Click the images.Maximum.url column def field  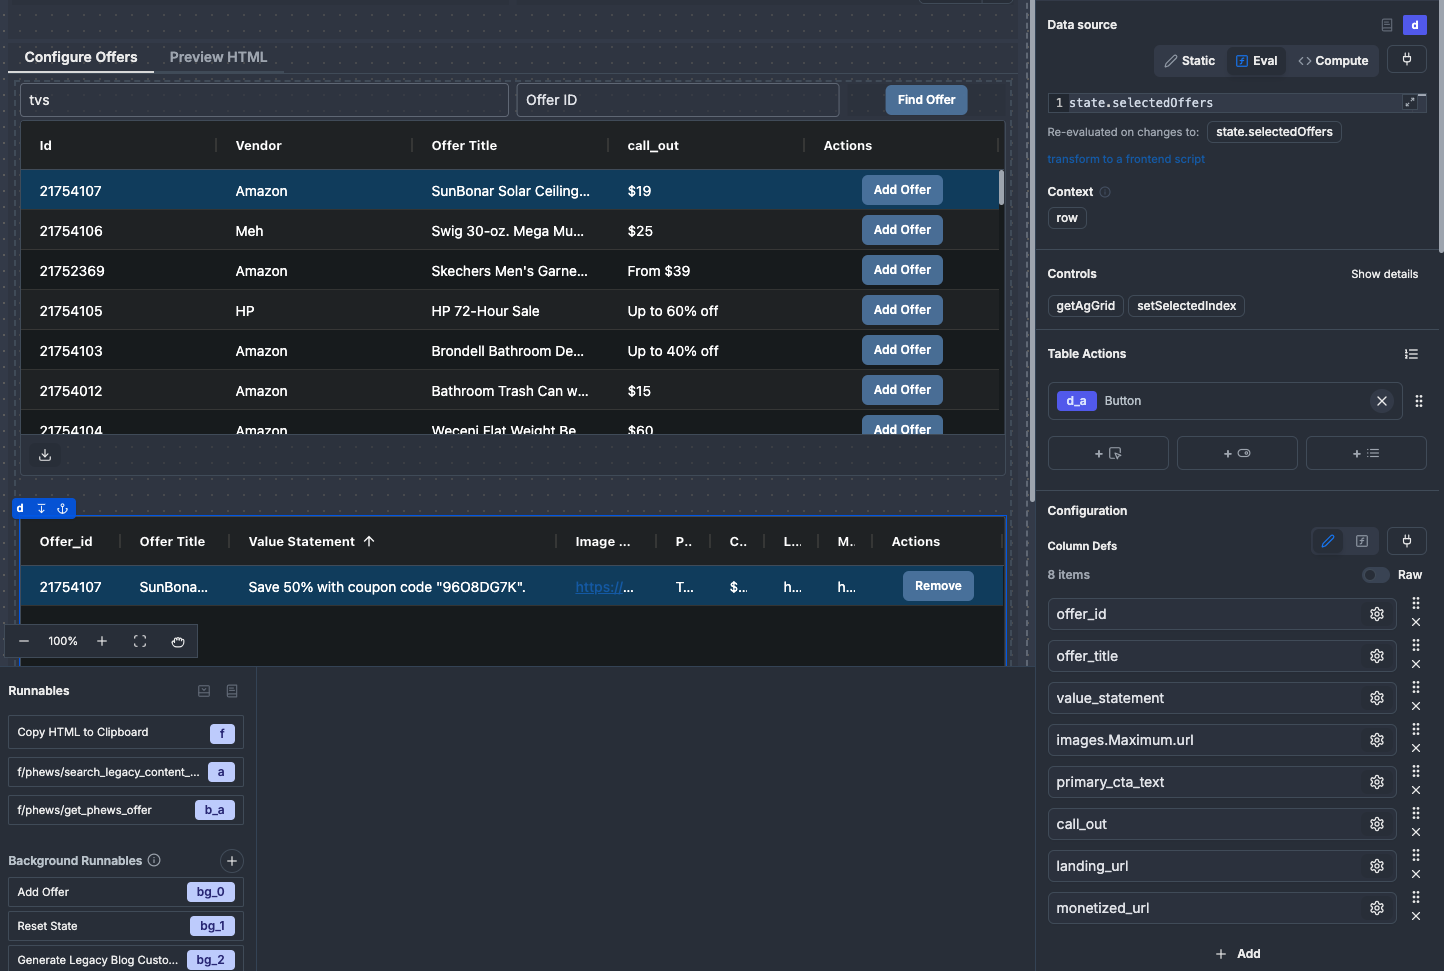pos(1221,740)
